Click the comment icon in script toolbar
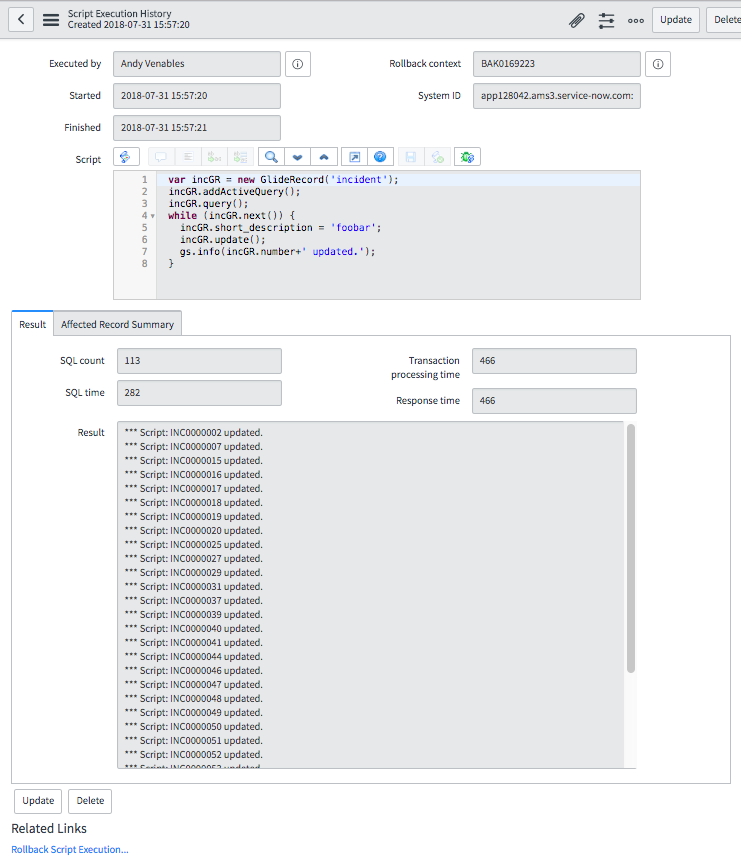Screen dimensions: 741x865 pos(161,157)
